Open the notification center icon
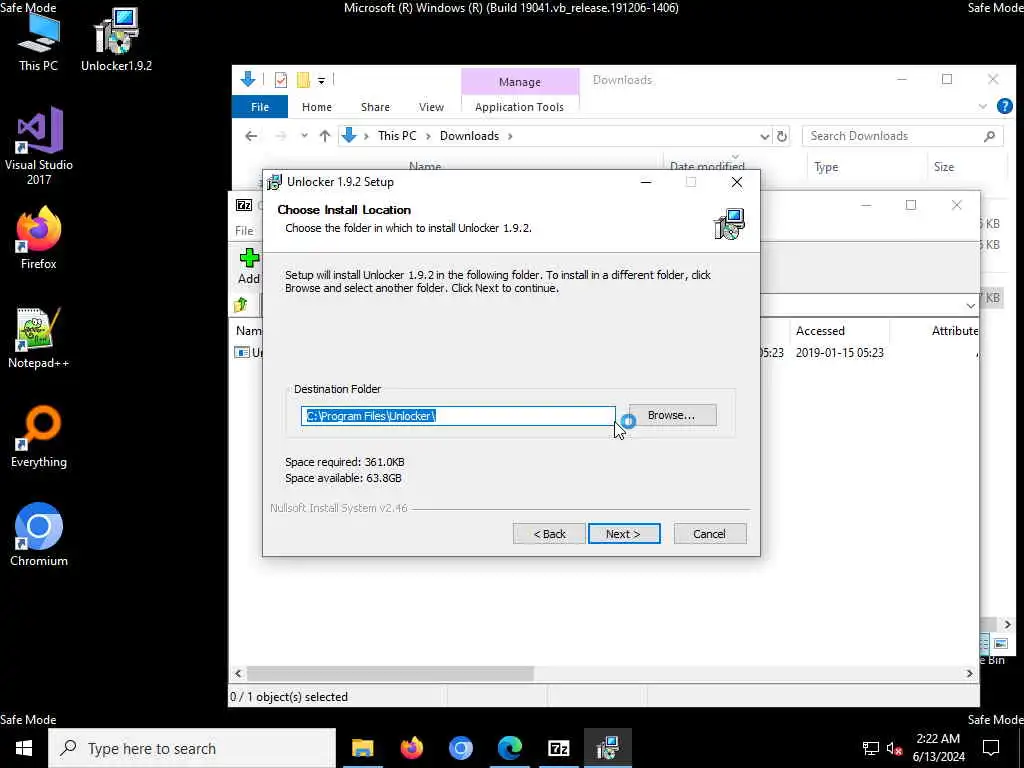 pyautogui.click(x=991, y=748)
